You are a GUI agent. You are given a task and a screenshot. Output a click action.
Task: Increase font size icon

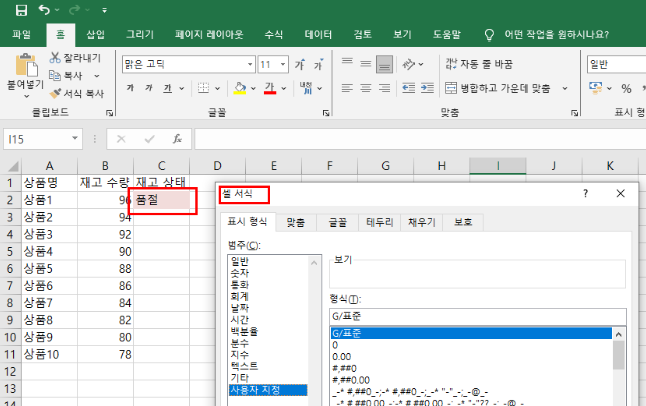(x=300, y=64)
